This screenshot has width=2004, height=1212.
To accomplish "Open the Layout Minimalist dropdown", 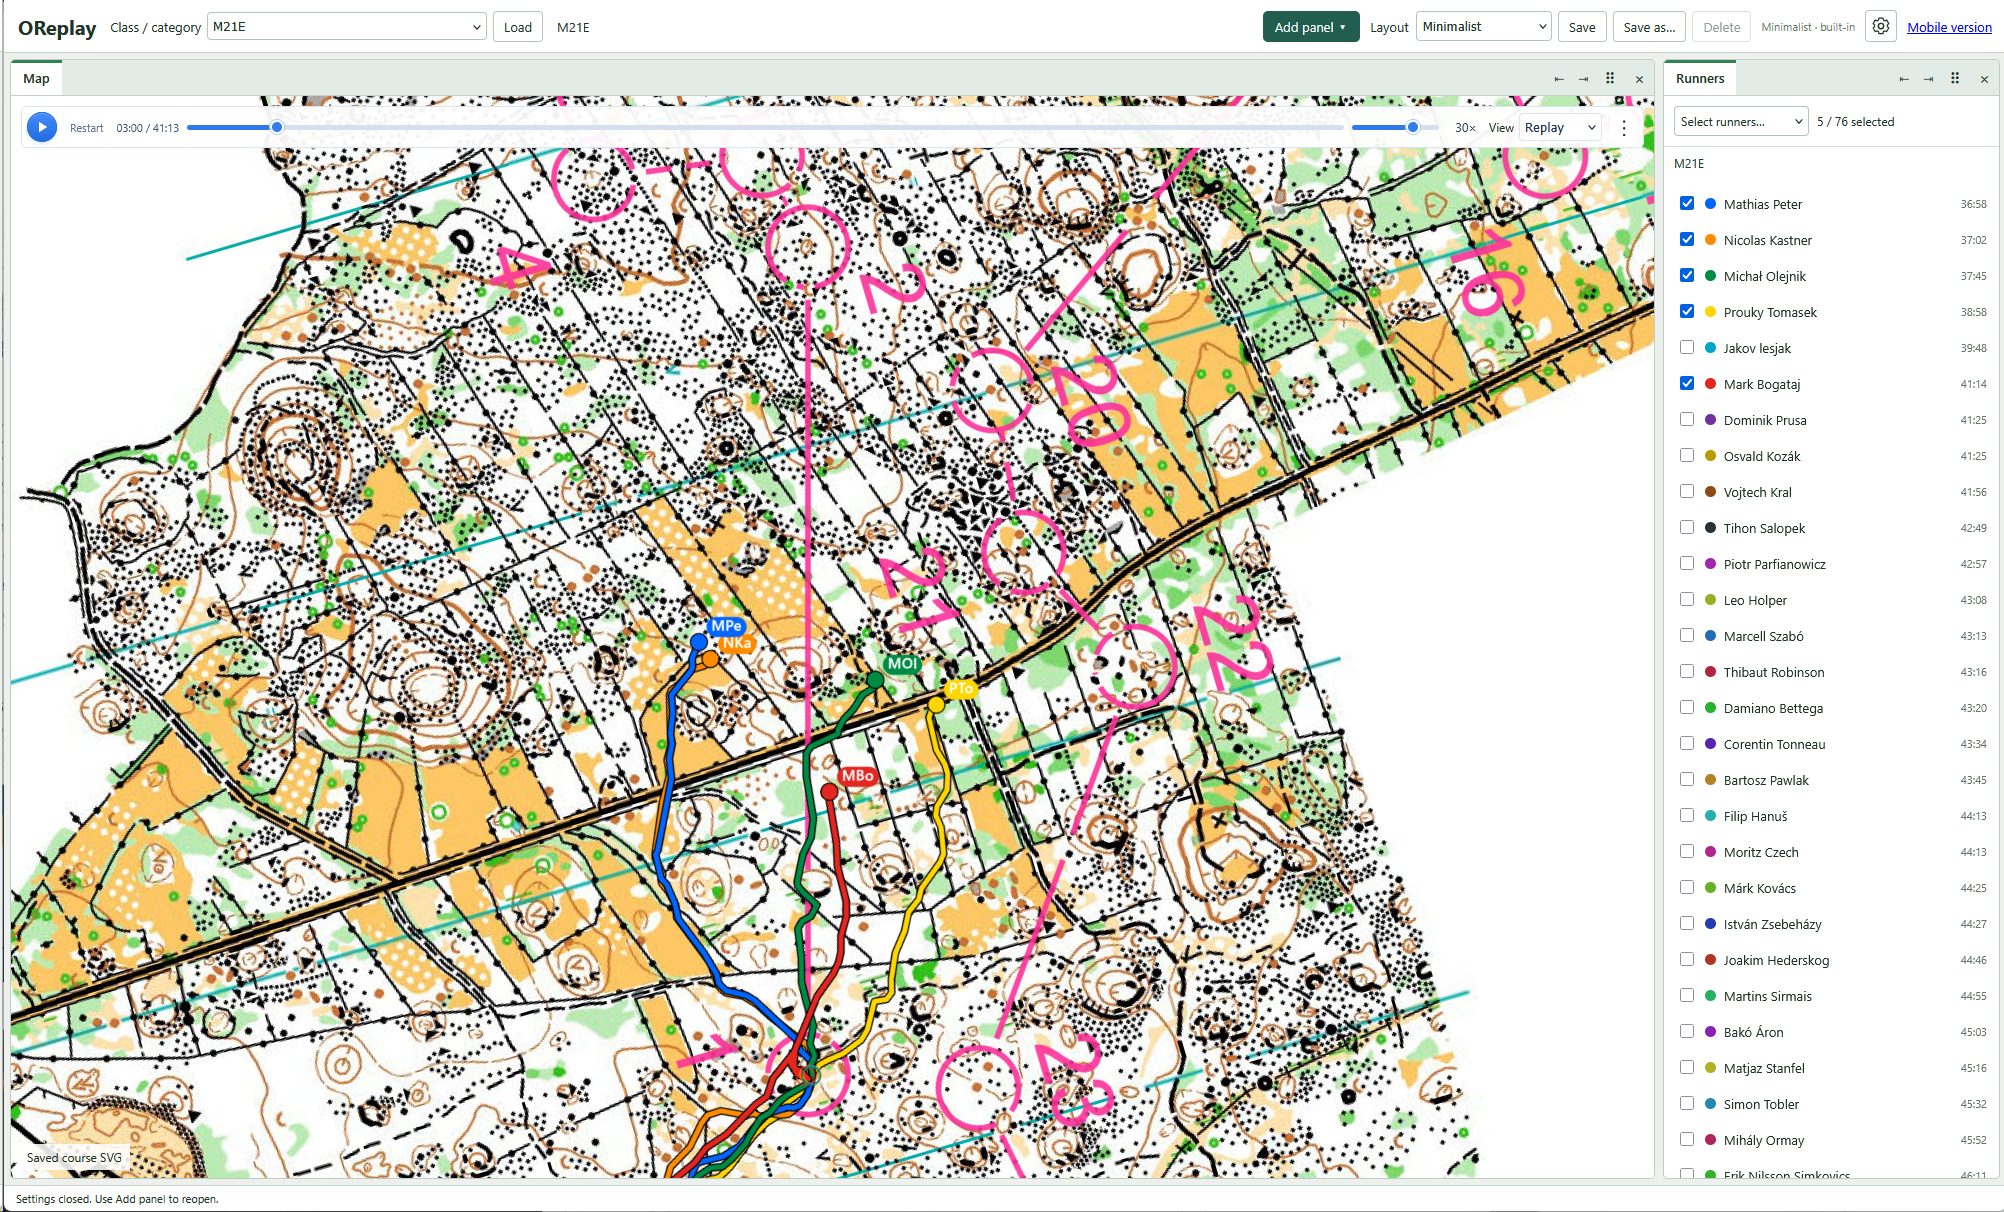I will 1484,27.
